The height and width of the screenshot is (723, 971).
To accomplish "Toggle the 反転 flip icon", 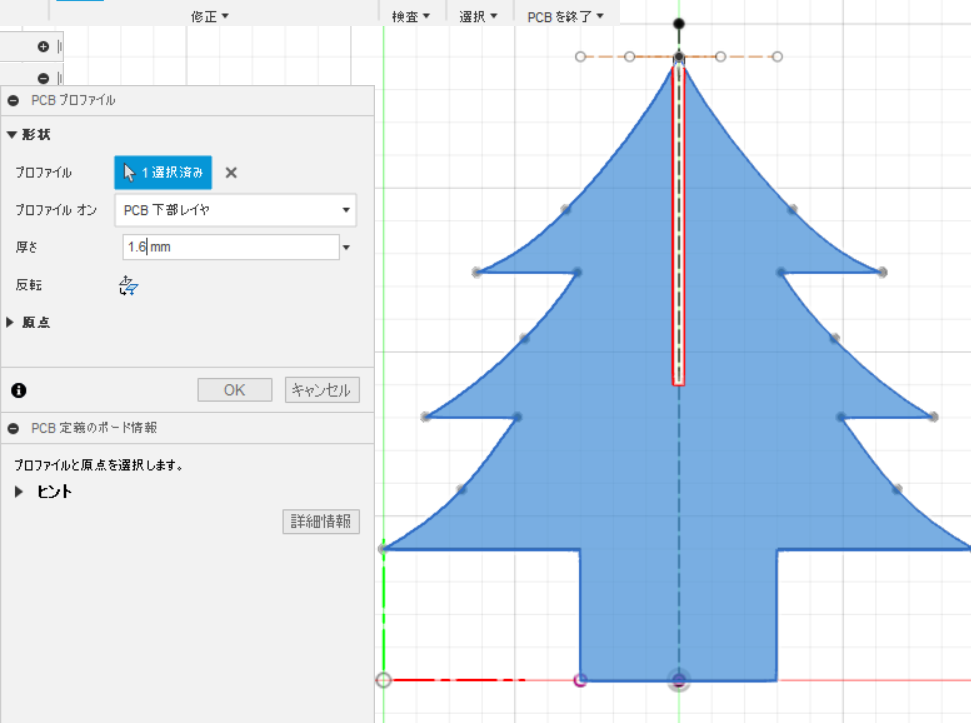I will tap(128, 285).
